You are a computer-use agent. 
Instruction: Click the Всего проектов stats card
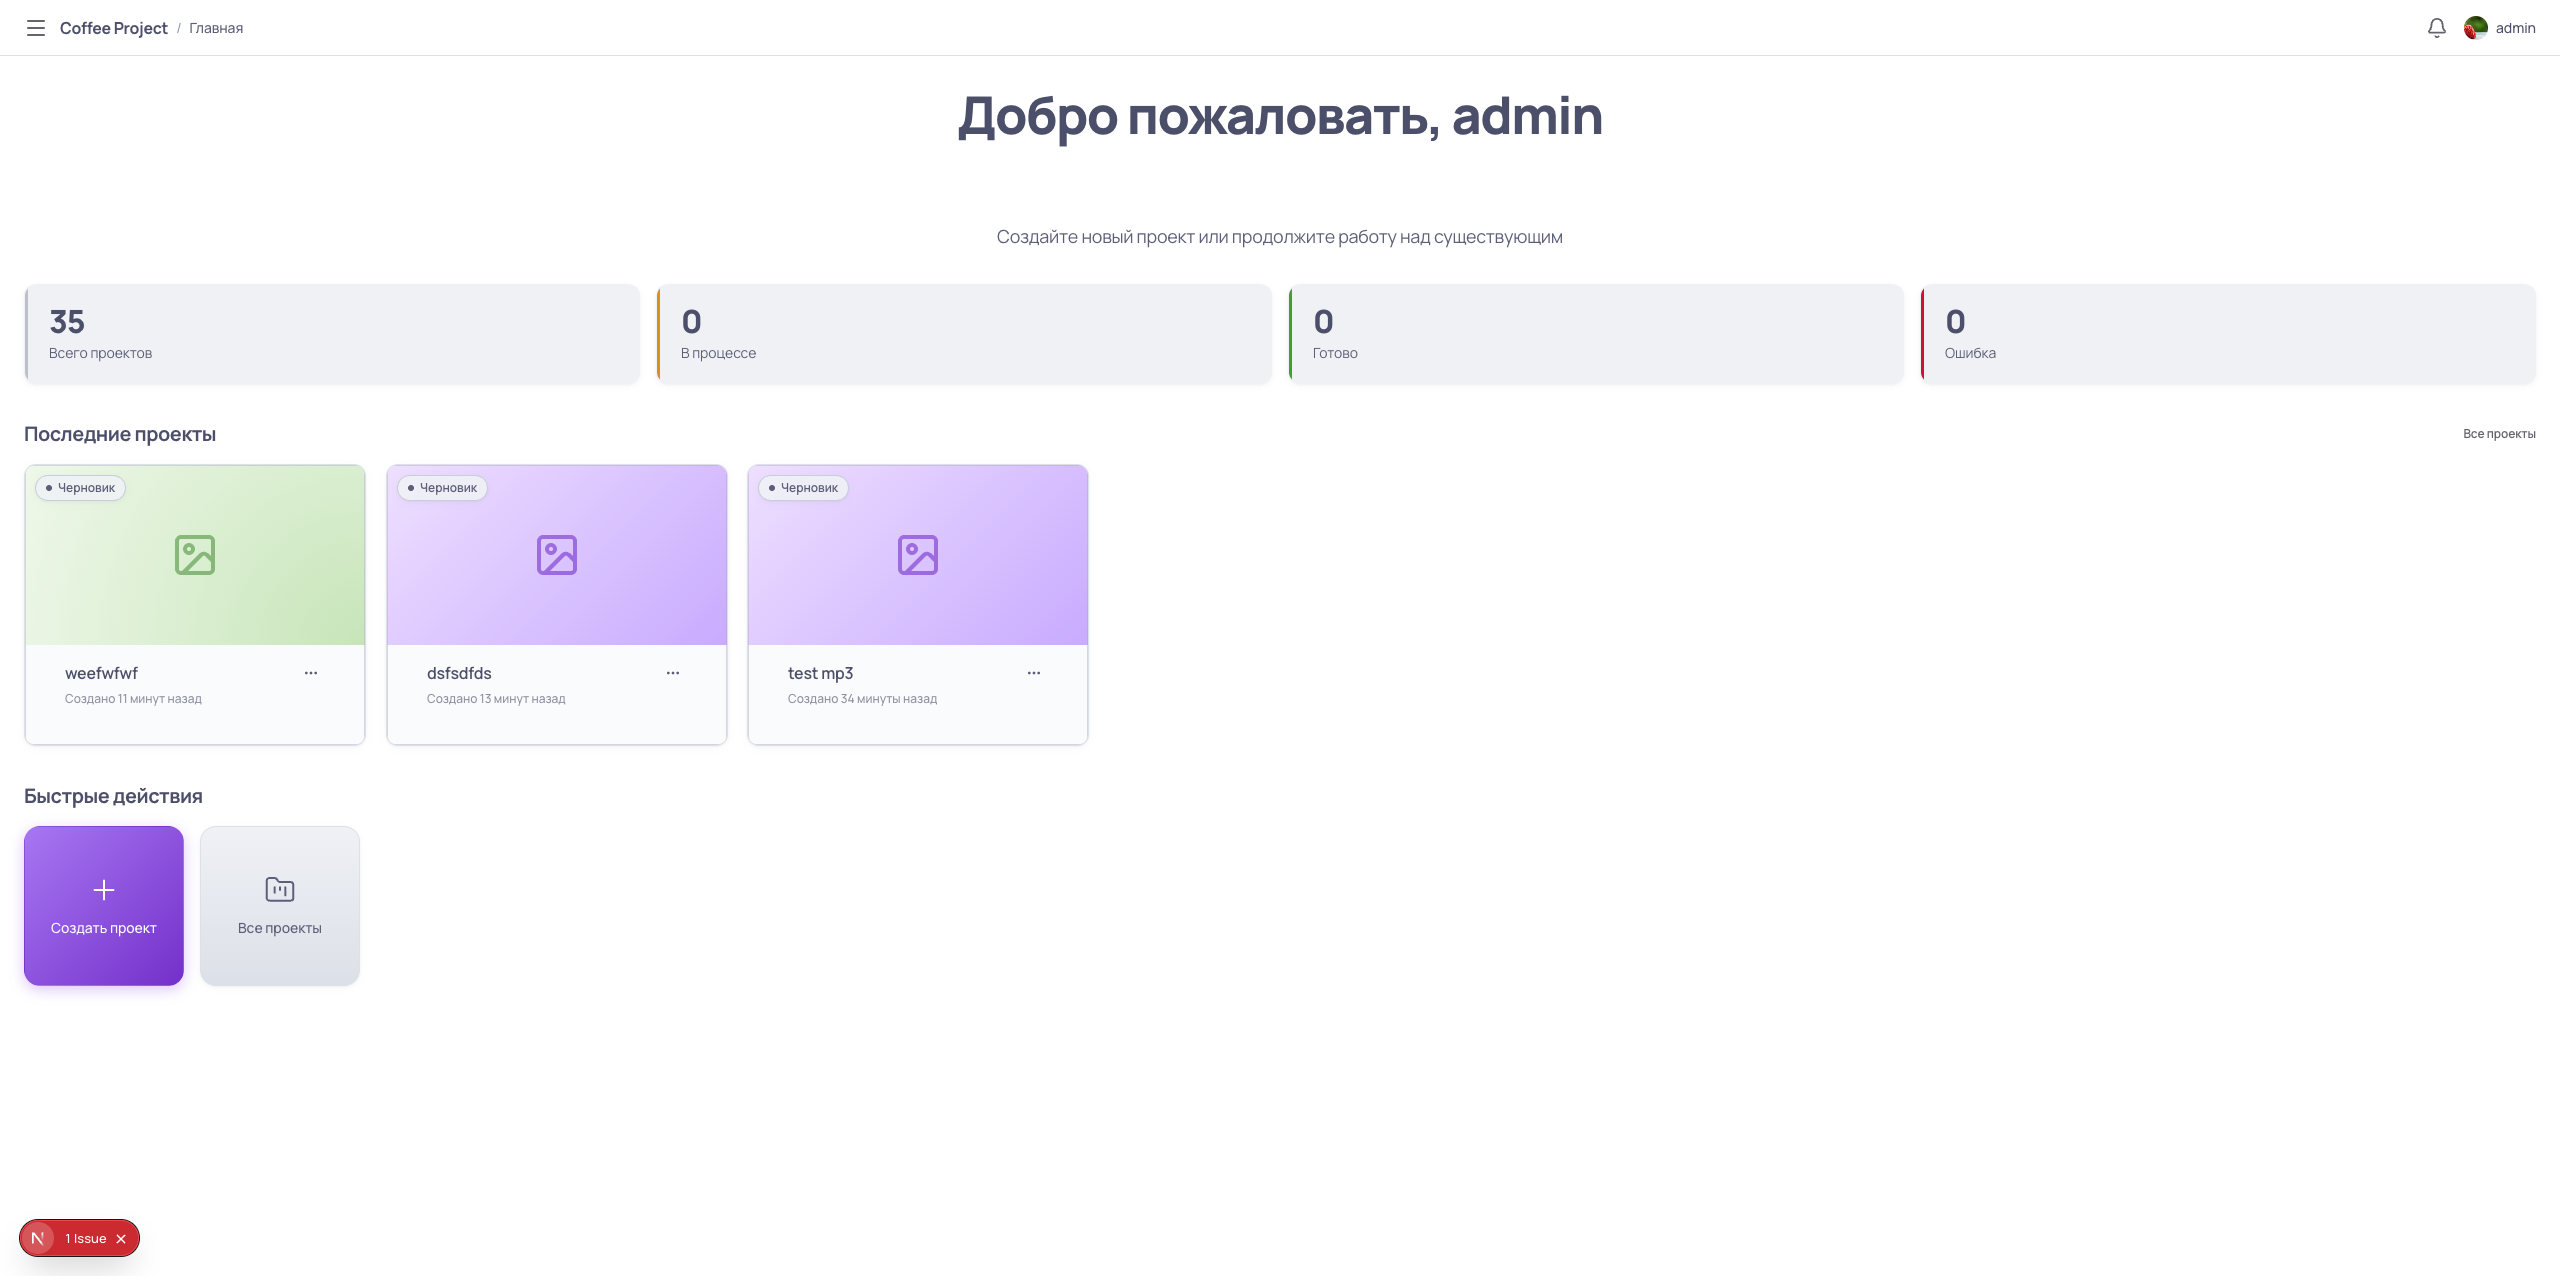coord(332,334)
